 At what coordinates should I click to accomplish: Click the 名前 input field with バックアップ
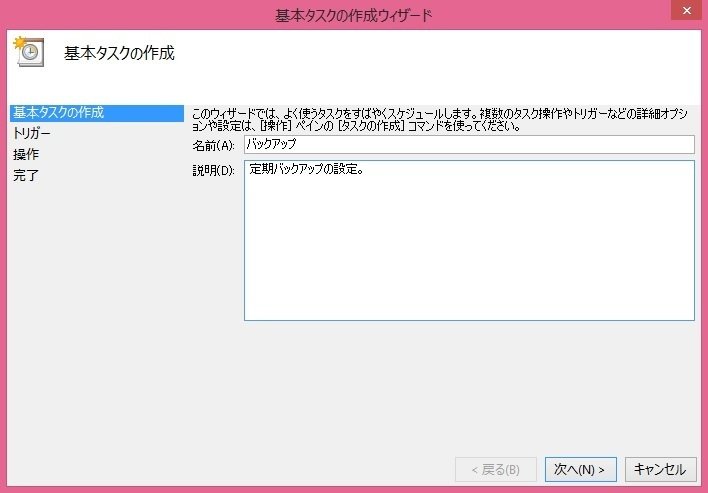(x=469, y=144)
